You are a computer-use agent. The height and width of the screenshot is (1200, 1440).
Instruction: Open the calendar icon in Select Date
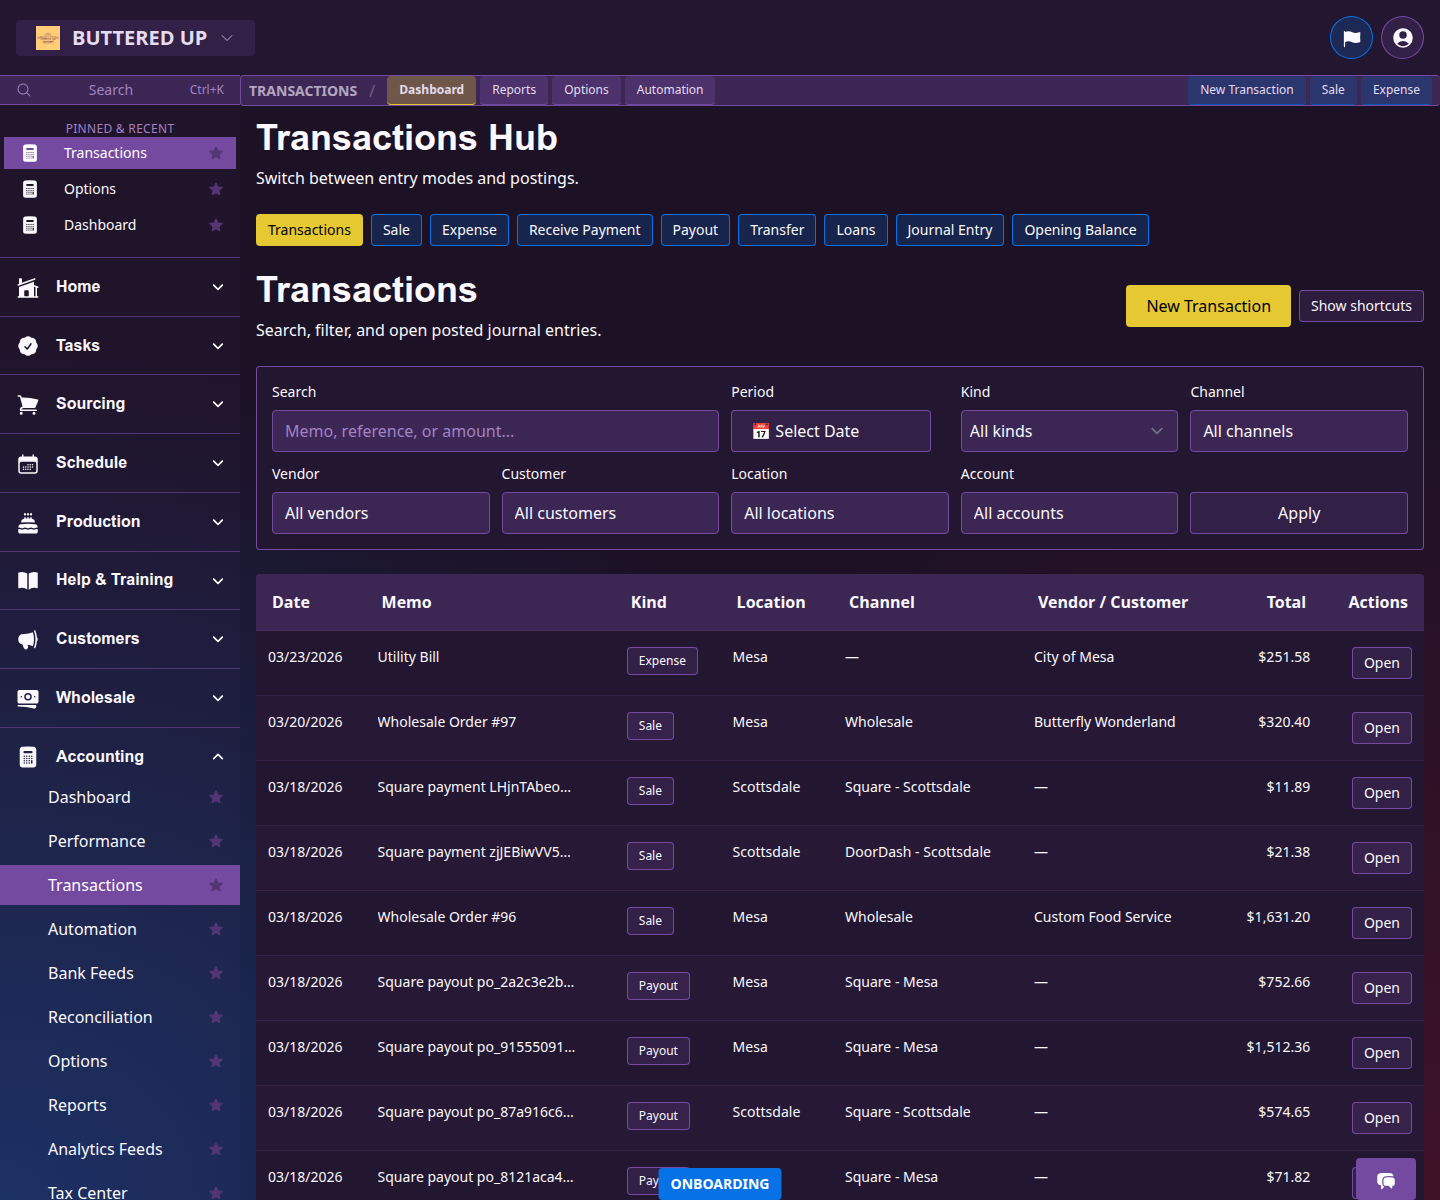[x=761, y=431]
